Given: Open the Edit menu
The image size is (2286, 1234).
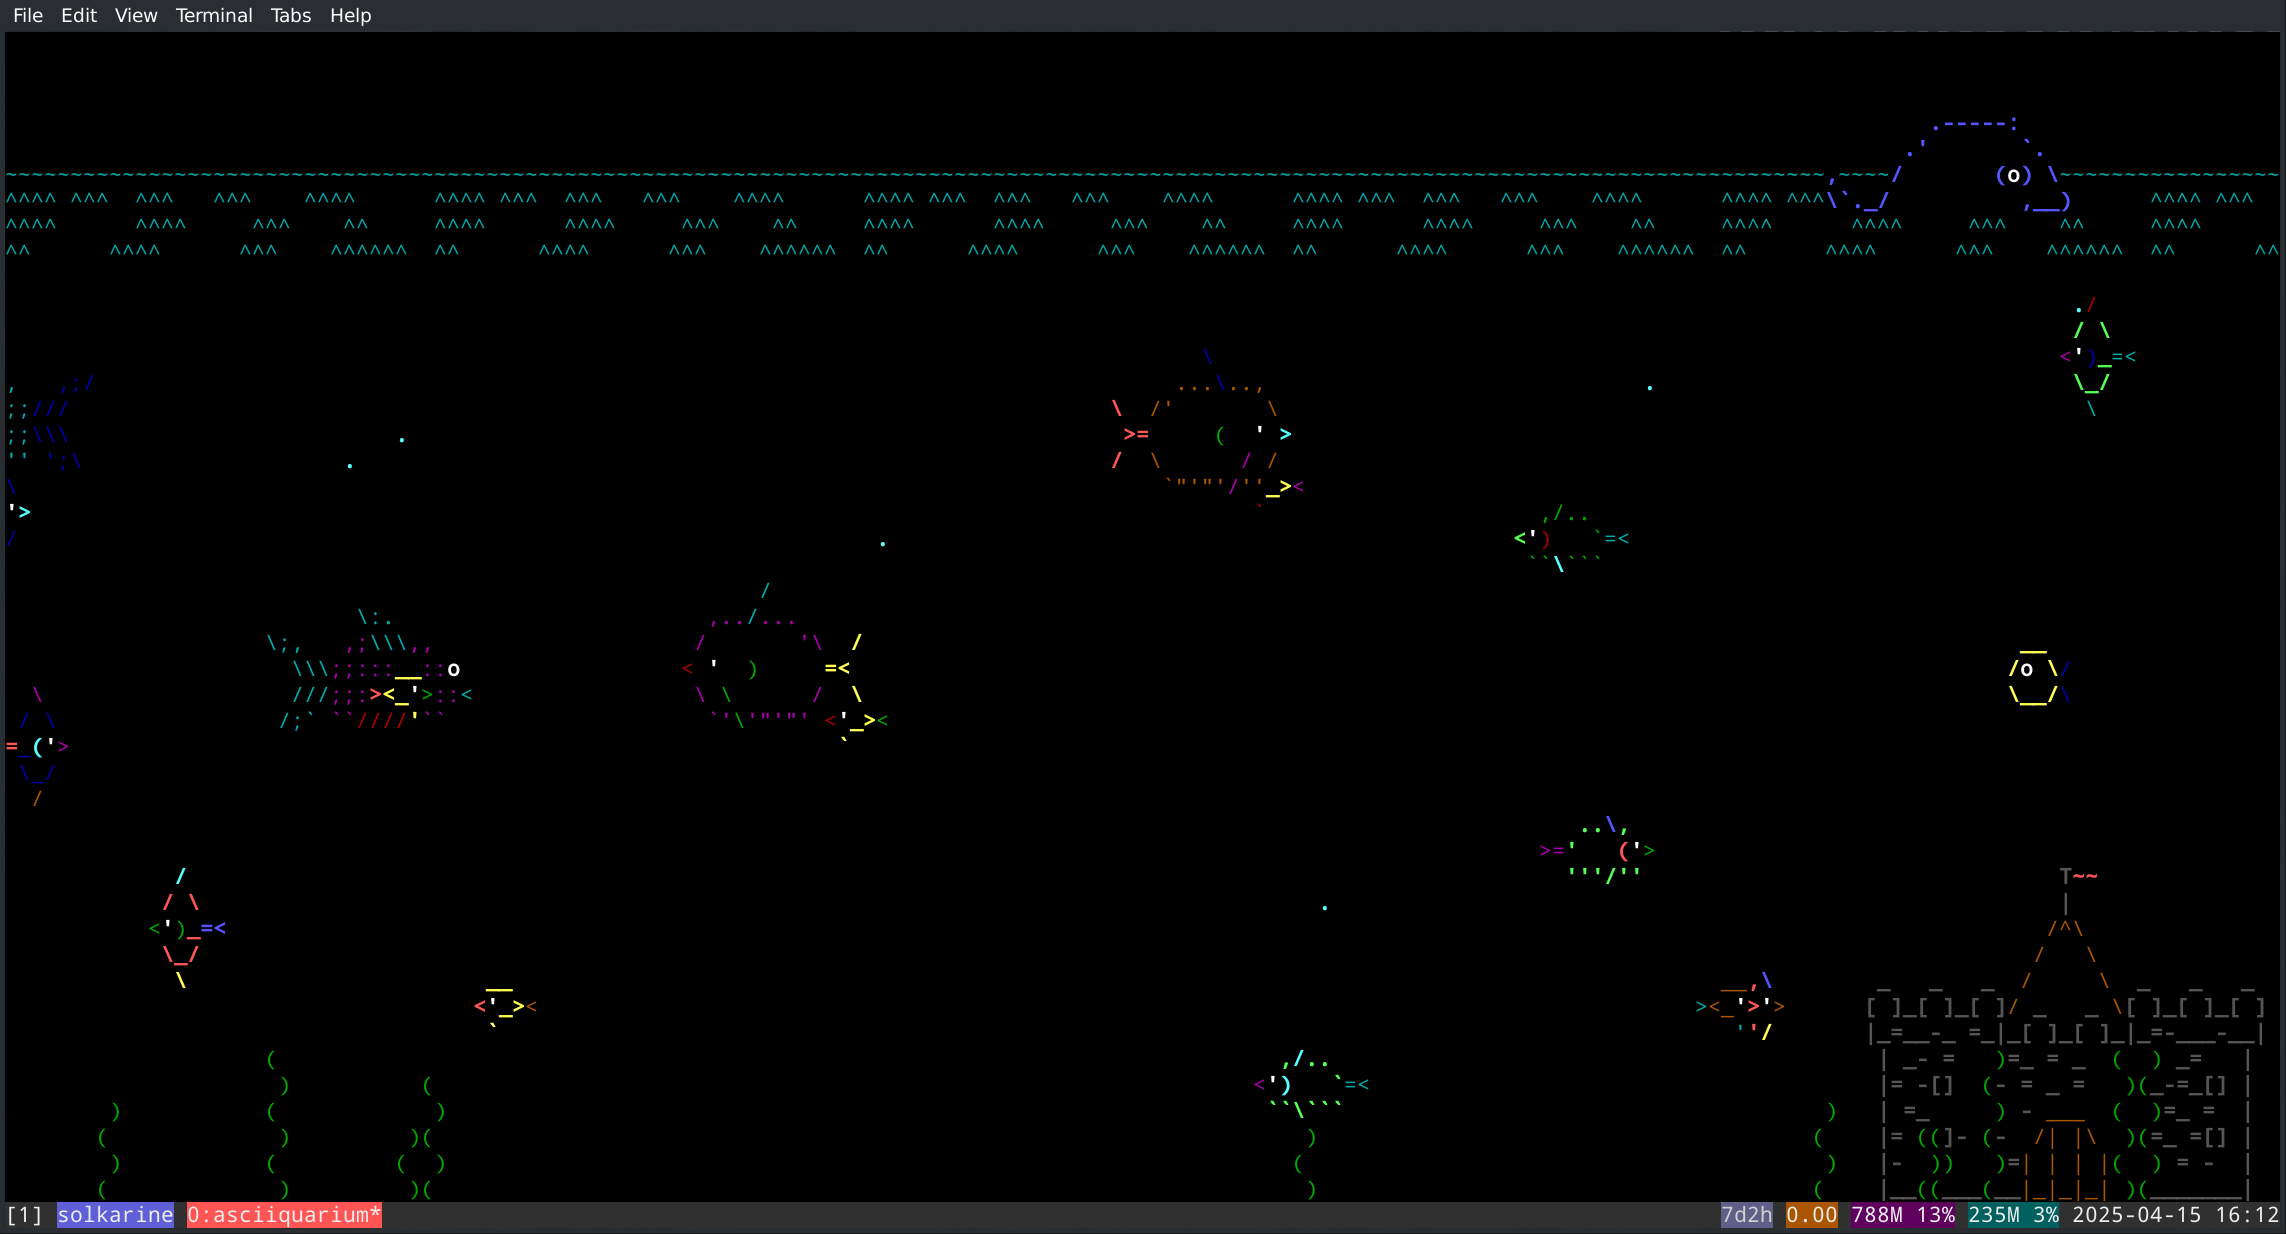Looking at the screenshot, I should [x=78, y=15].
